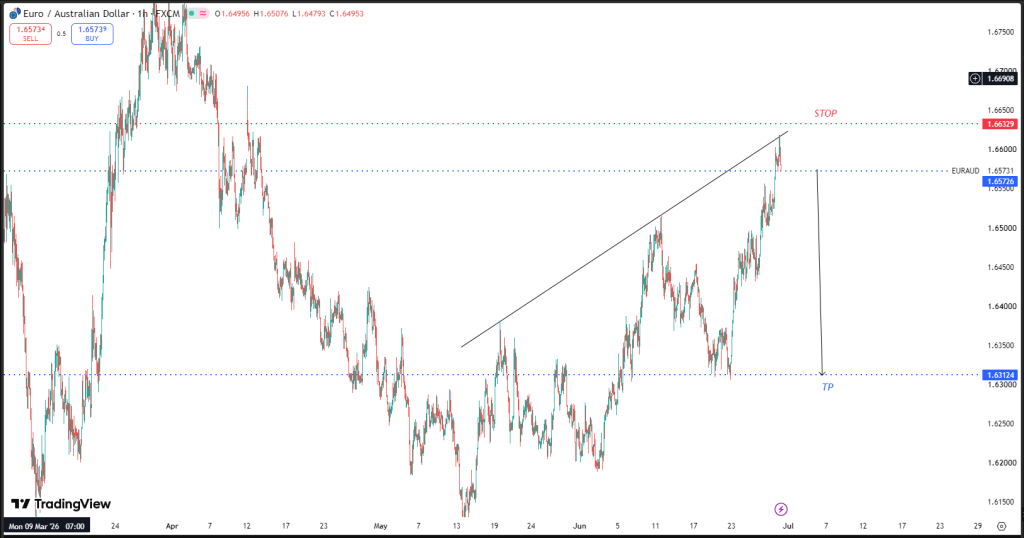Image resolution: width=1024 pixels, height=538 pixels.
Task: Click the Jul label on the time axis
Action: (x=788, y=526)
